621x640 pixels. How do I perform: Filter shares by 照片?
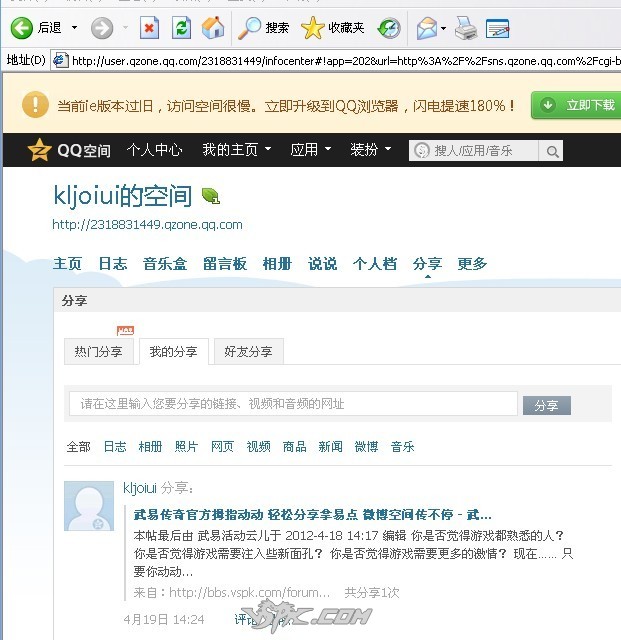point(186,447)
